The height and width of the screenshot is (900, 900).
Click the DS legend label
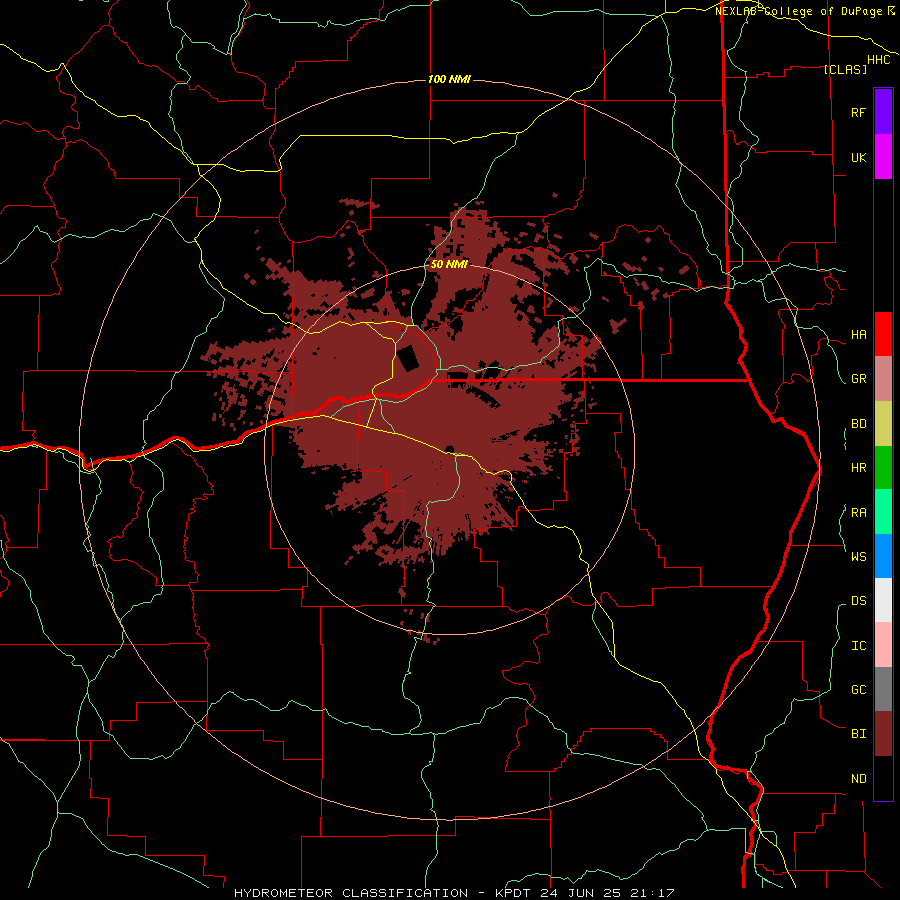tap(858, 601)
